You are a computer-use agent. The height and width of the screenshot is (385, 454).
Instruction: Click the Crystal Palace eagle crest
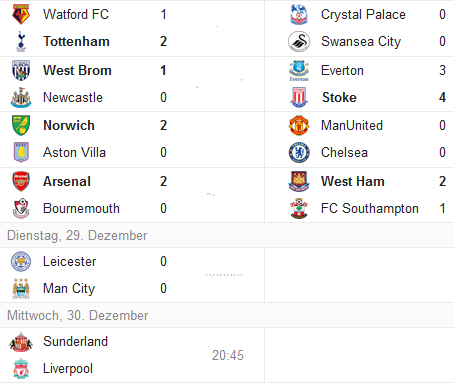pyautogui.click(x=299, y=14)
